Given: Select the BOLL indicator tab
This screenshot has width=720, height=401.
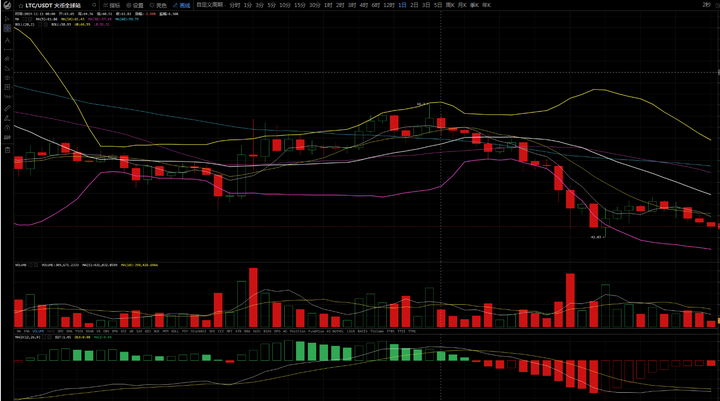Looking at the screenshot, I should tap(175, 331).
